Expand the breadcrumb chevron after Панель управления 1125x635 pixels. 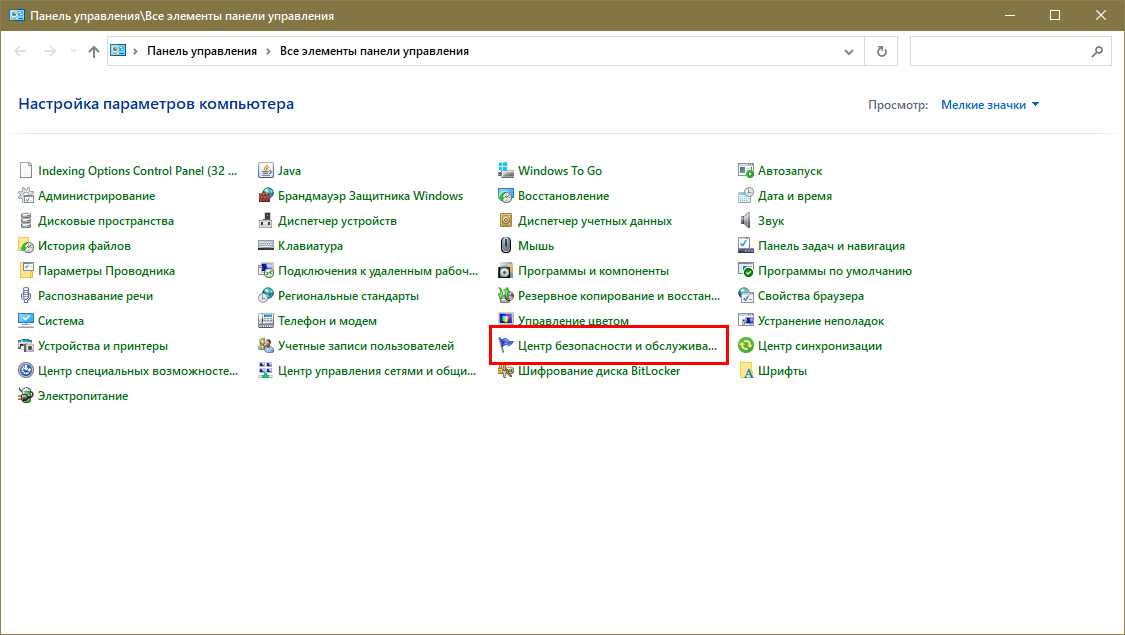[268, 51]
